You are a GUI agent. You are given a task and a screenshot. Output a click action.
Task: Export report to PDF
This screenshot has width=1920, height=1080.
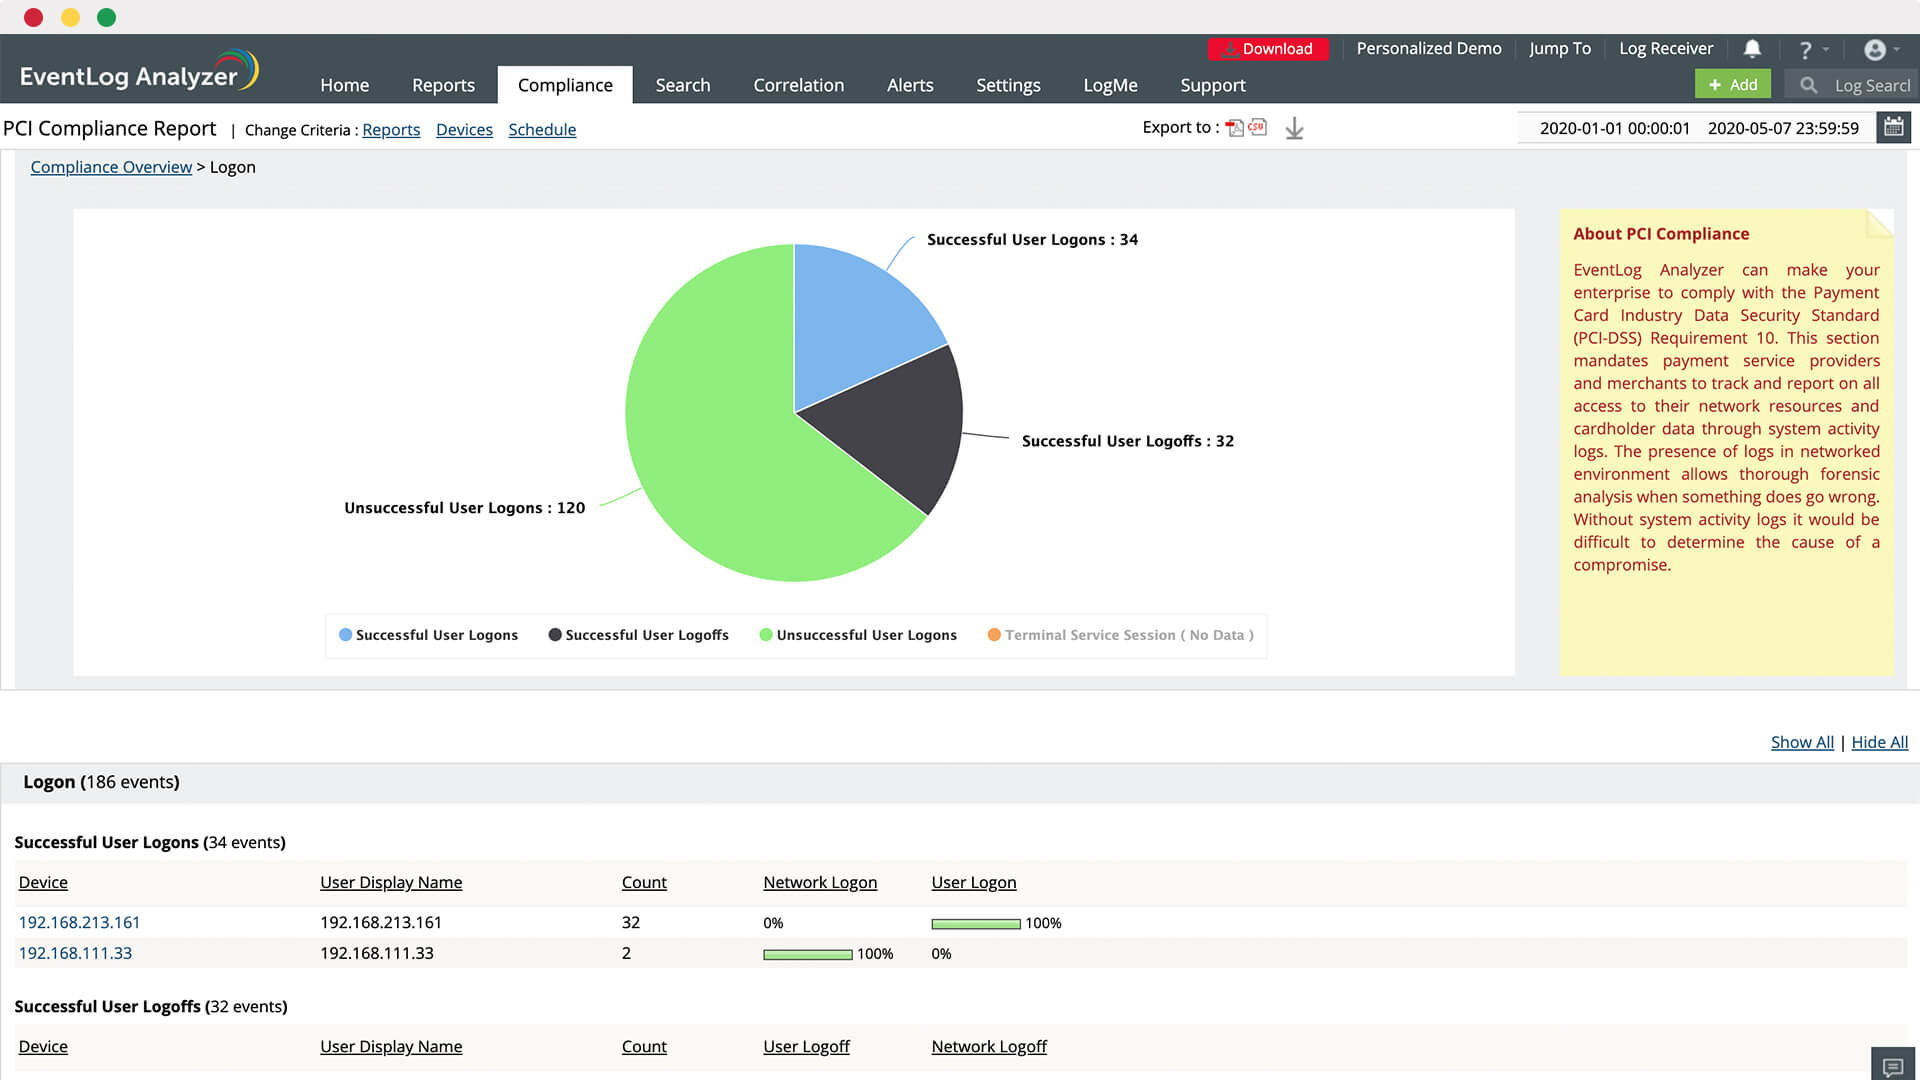tap(1235, 128)
